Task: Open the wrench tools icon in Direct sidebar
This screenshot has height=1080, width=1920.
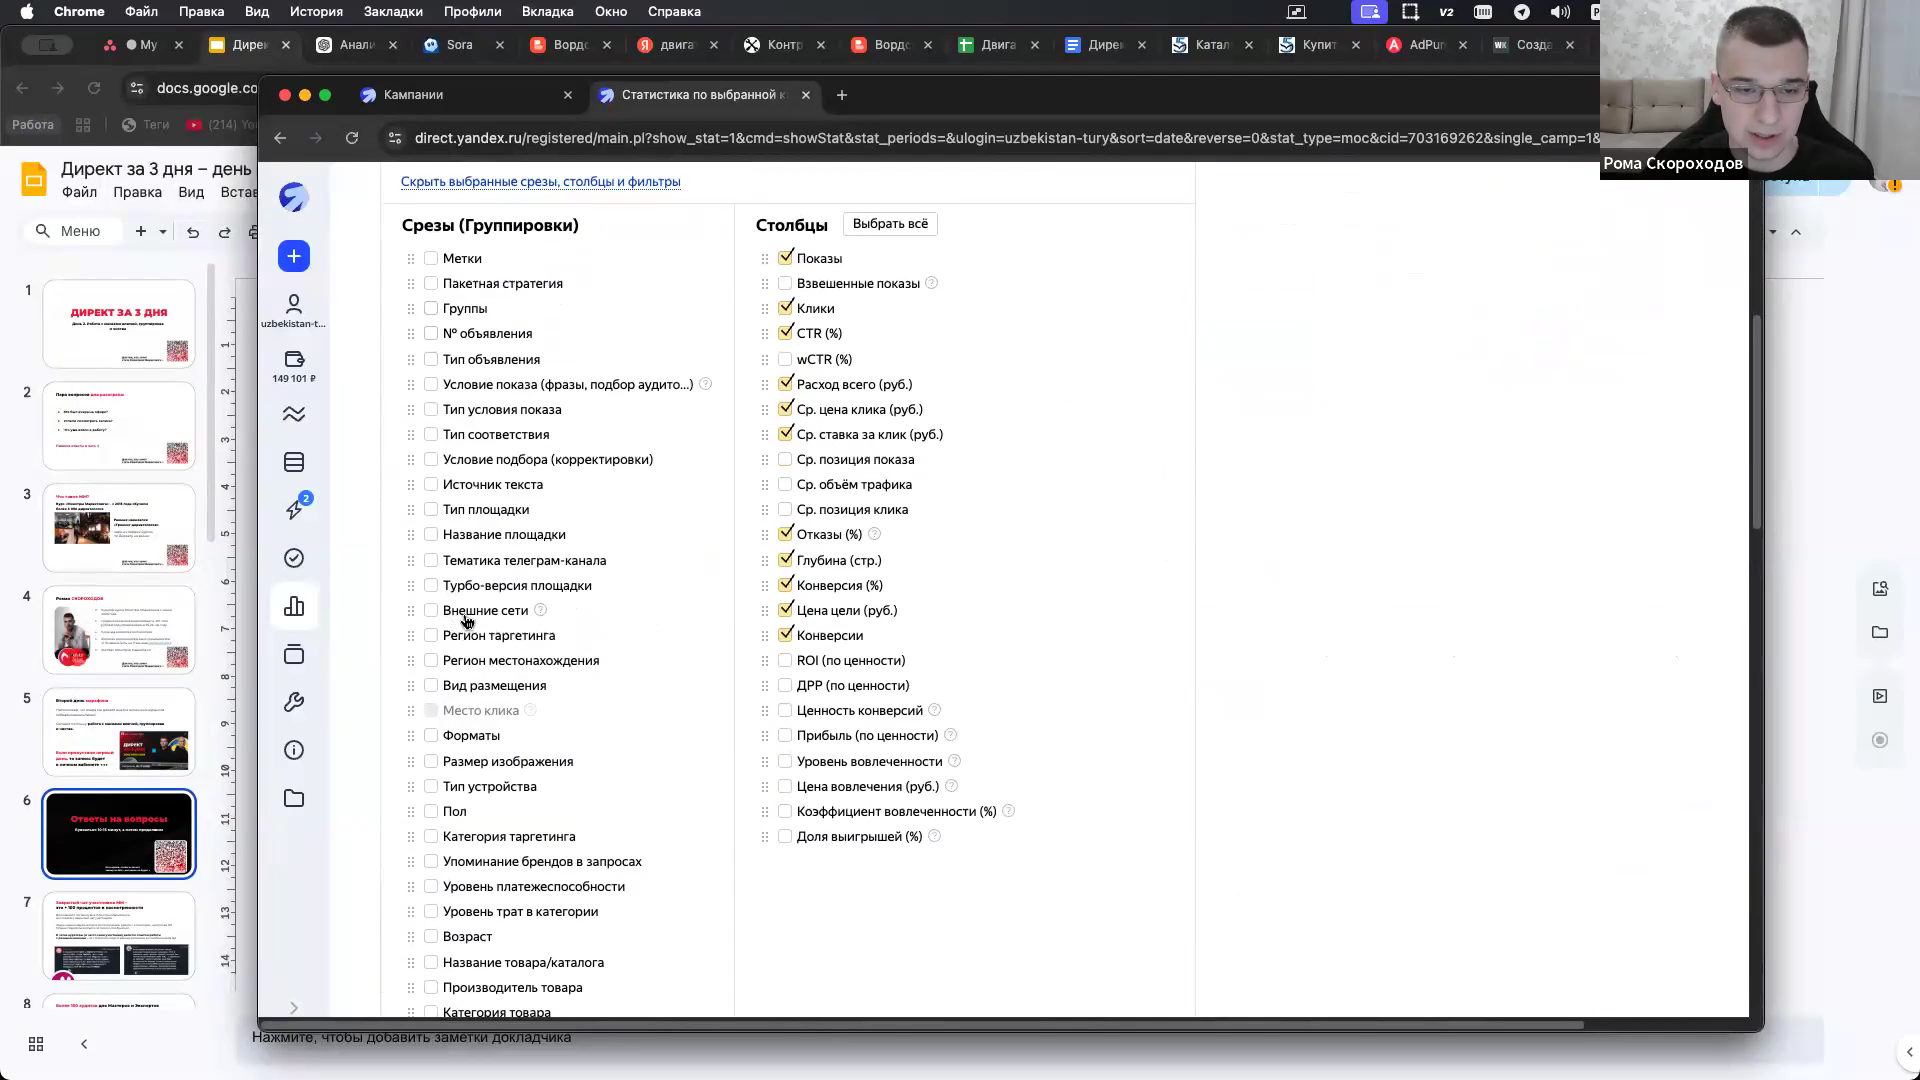Action: [x=294, y=702]
